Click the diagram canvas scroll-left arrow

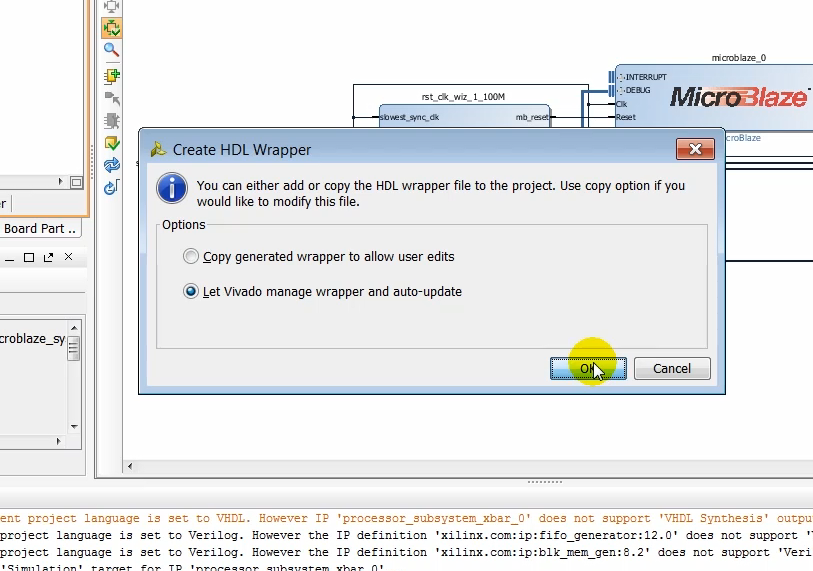(x=130, y=466)
